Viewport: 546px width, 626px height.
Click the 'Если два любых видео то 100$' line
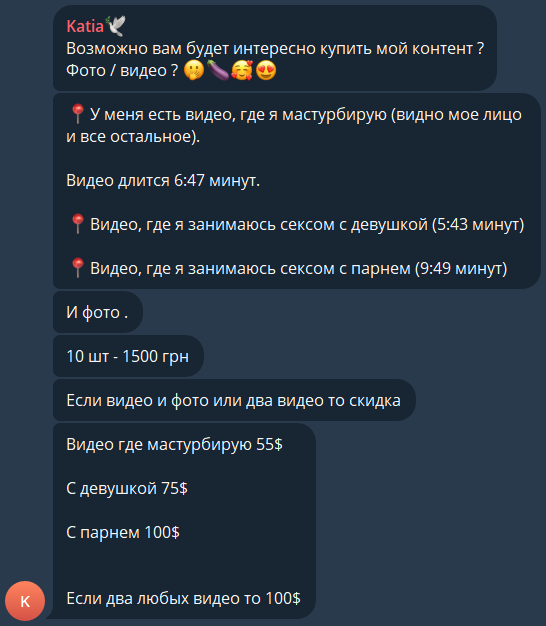(184, 598)
